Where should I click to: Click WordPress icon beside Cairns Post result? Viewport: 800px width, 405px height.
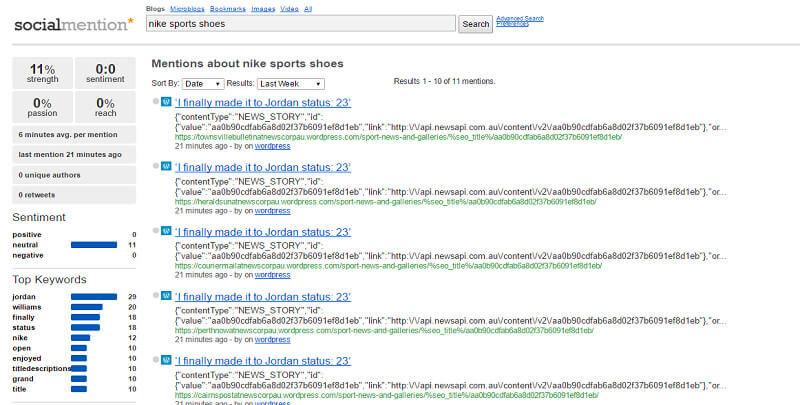coord(166,360)
